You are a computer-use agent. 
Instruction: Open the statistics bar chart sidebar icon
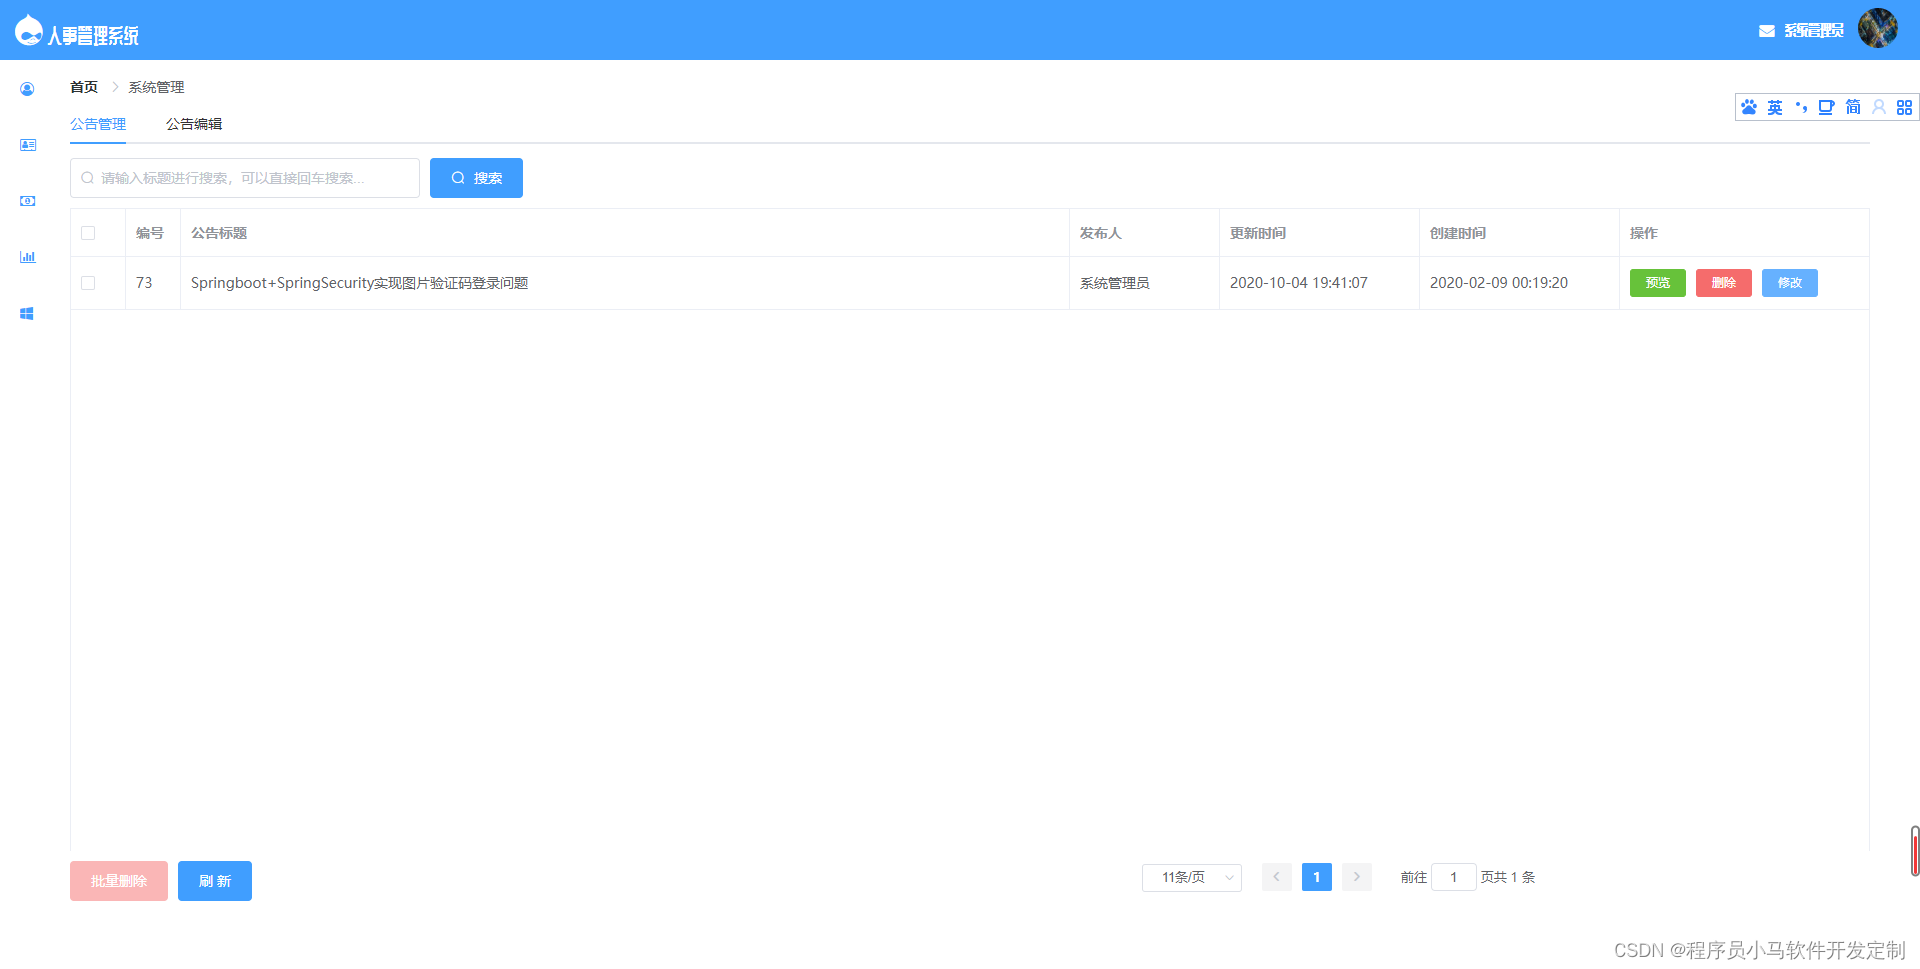tap(27, 257)
